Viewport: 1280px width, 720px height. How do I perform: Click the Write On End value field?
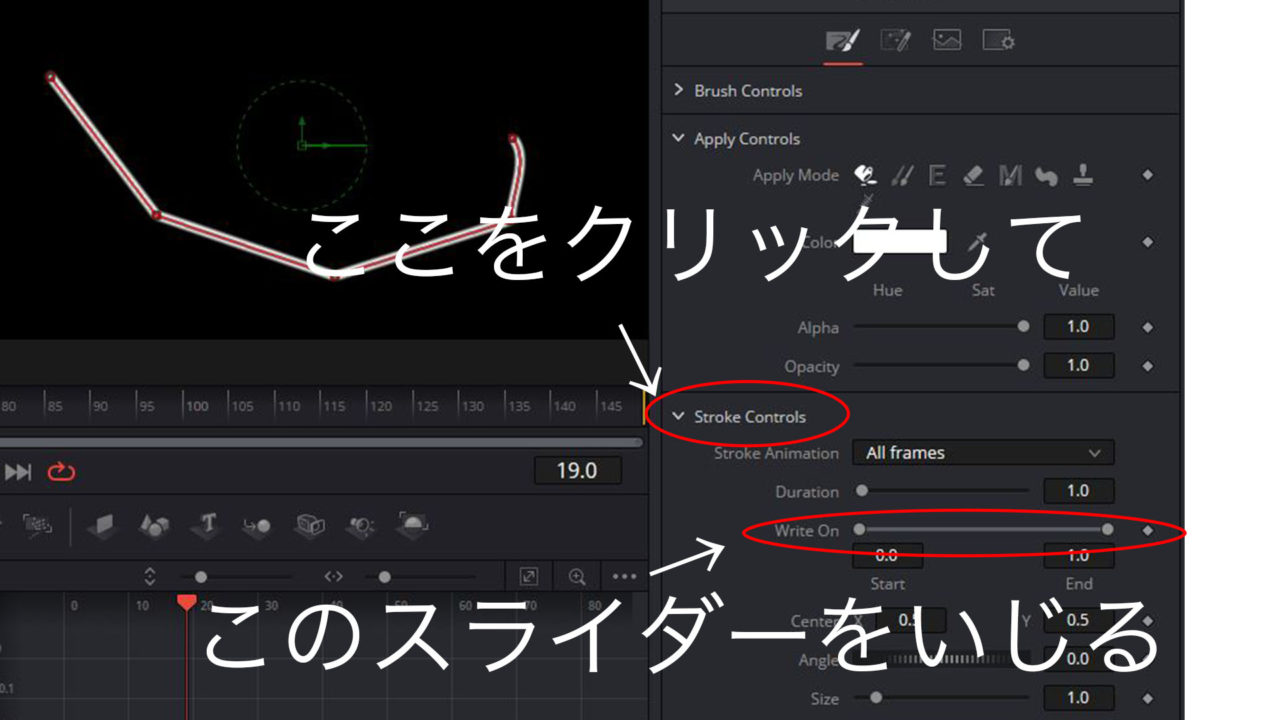pos(1078,555)
